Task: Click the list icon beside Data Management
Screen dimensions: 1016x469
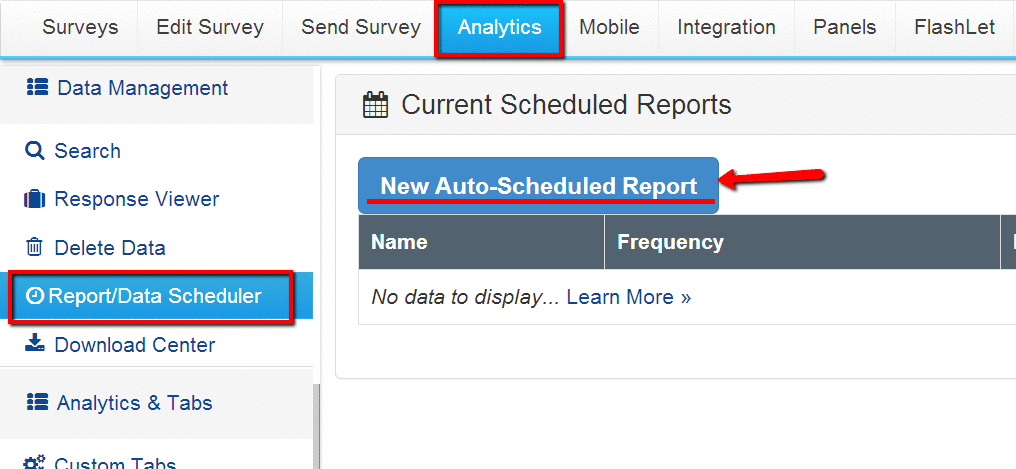Action: click(x=37, y=89)
